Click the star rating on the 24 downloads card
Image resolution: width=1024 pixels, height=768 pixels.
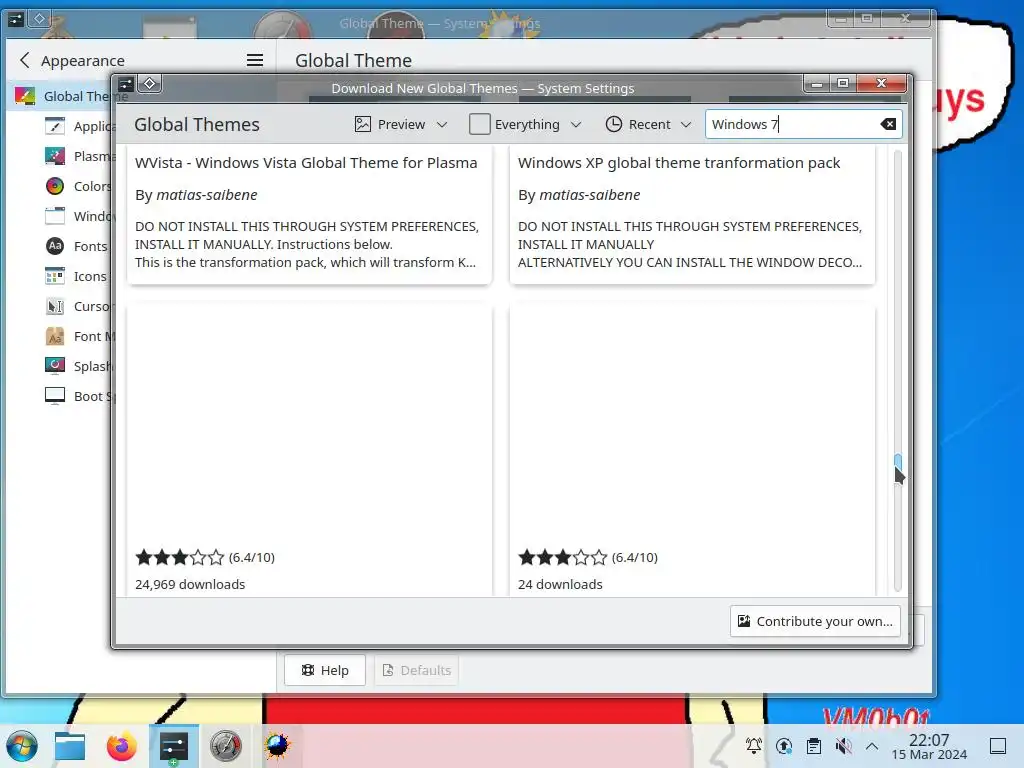562,557
